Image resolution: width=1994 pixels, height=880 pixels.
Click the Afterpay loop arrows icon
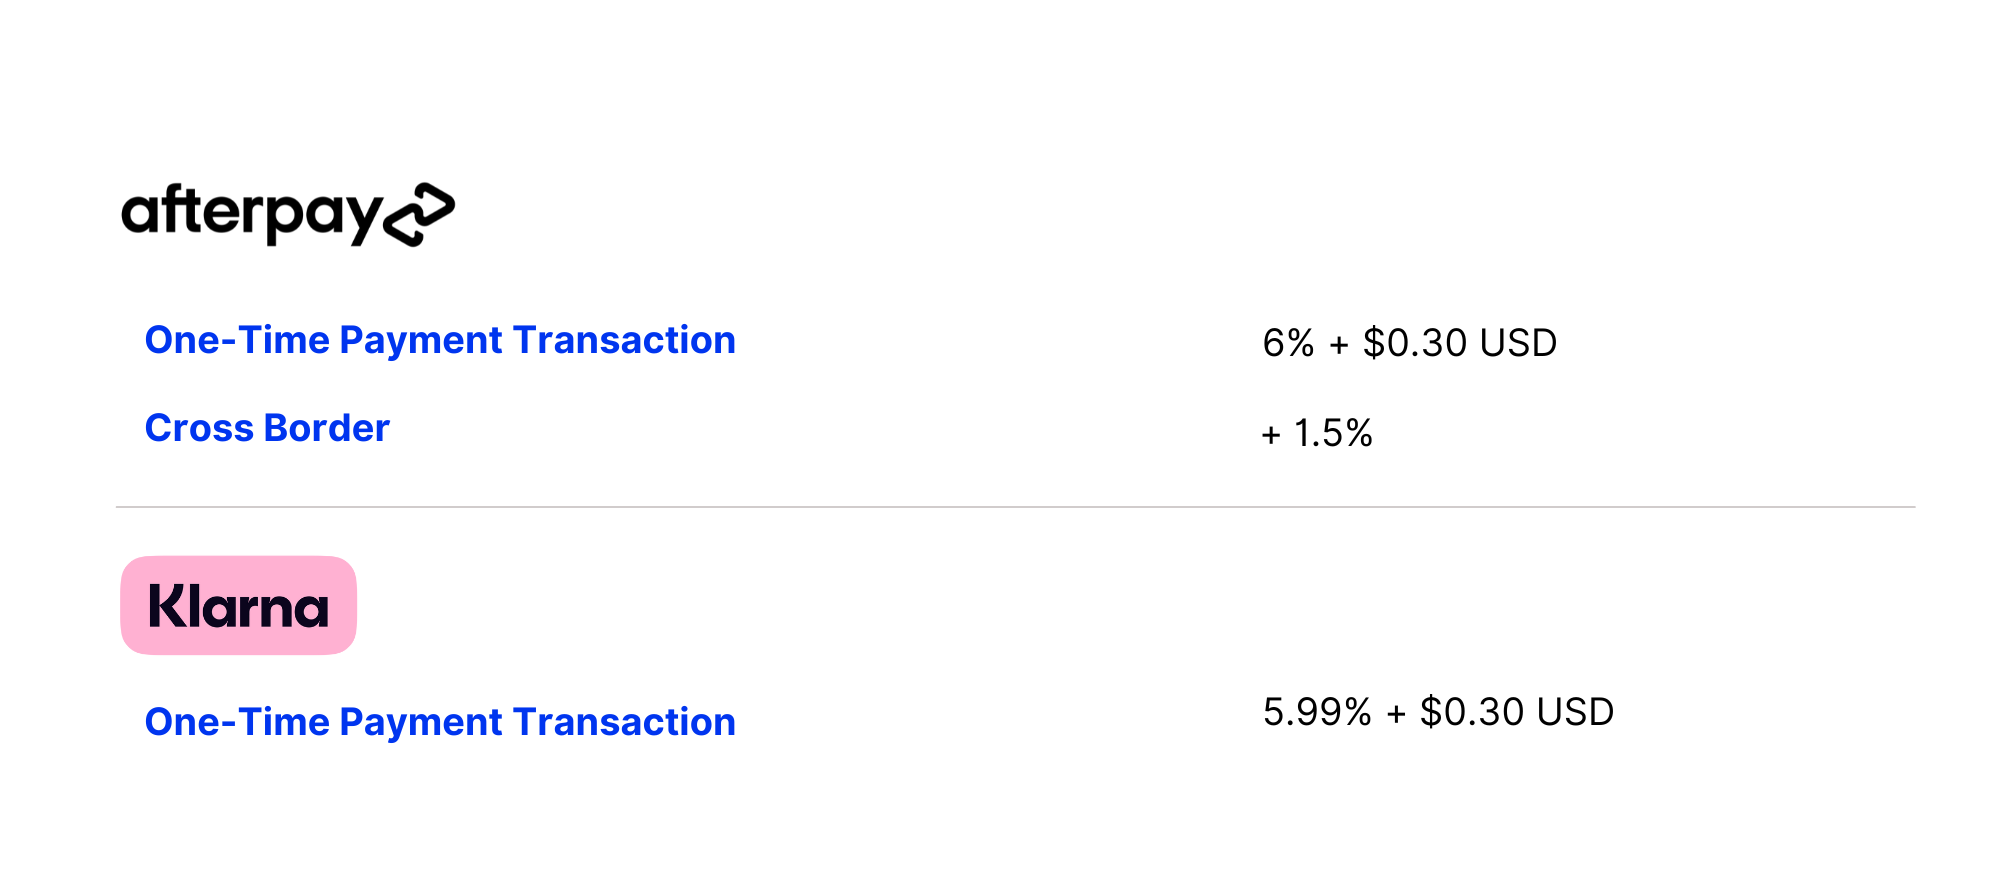420,214
